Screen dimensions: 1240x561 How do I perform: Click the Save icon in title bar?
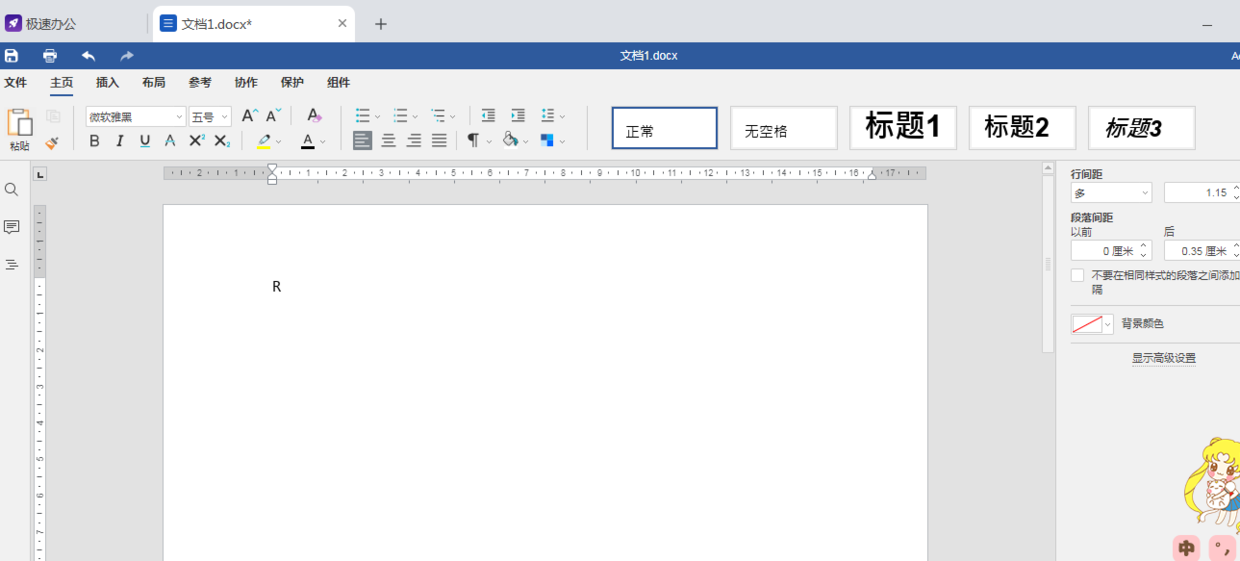click(x=12, y=56)
